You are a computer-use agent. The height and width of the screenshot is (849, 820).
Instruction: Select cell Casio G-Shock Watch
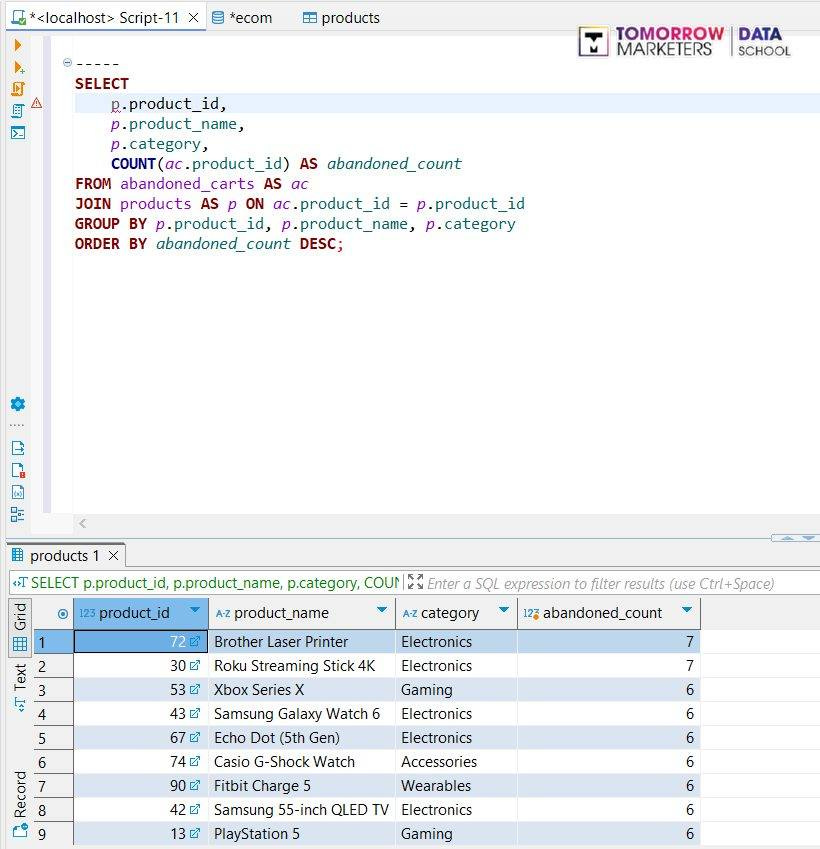(x=302, y=762)
